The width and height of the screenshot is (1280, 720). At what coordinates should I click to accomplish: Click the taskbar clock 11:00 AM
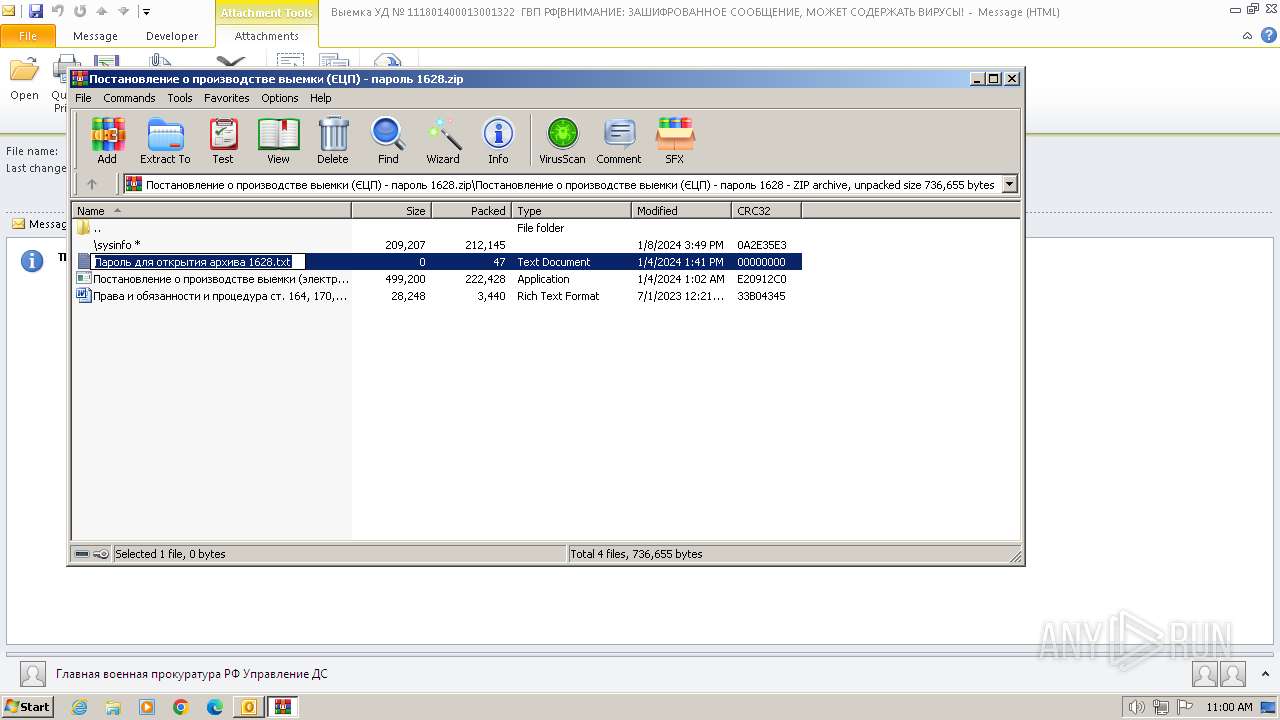click(x=1229, y=707)
